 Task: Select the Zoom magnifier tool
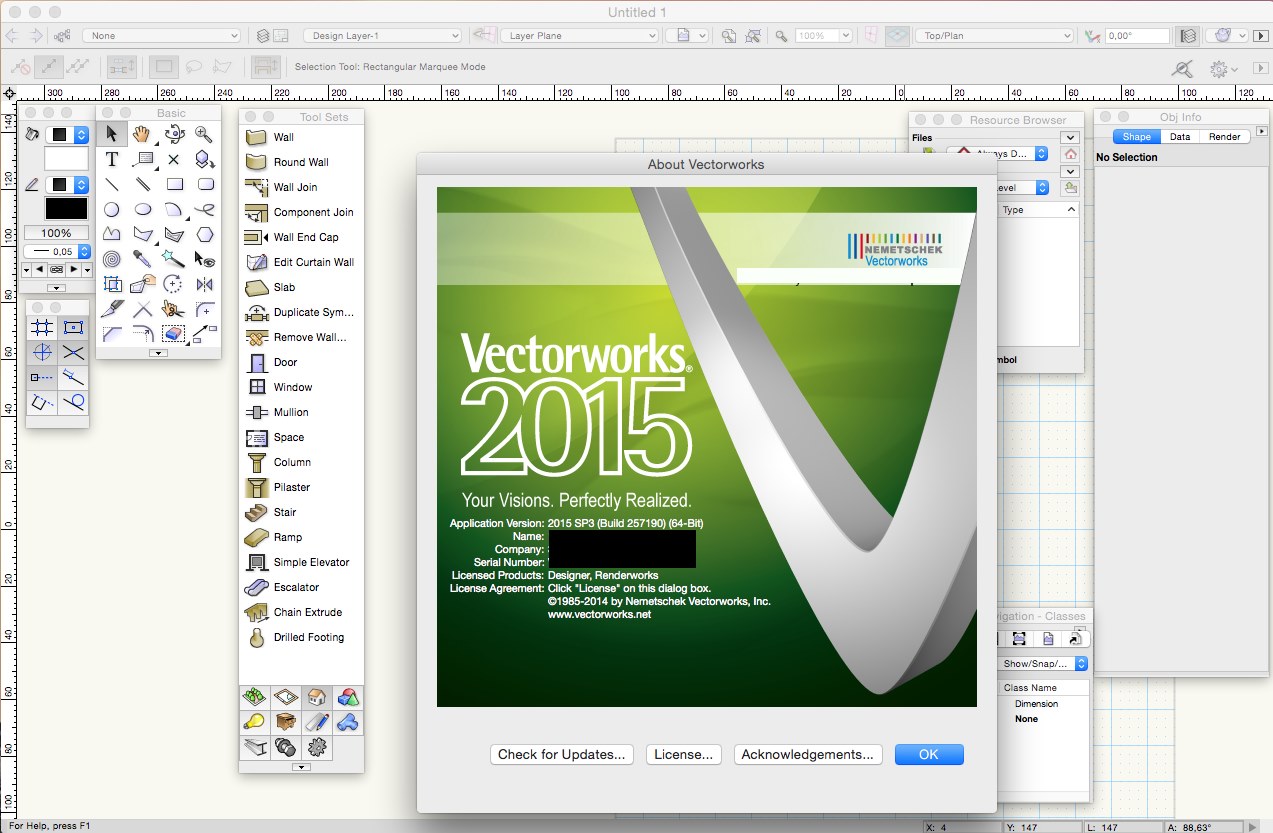[x=204, y=134]
